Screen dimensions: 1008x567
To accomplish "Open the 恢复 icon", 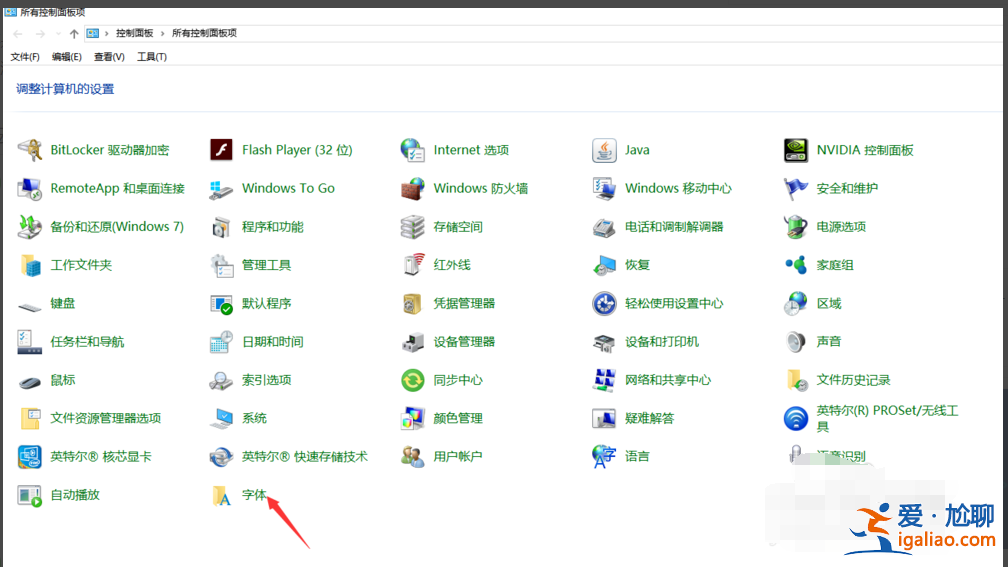I will click(x=604, y=265).
